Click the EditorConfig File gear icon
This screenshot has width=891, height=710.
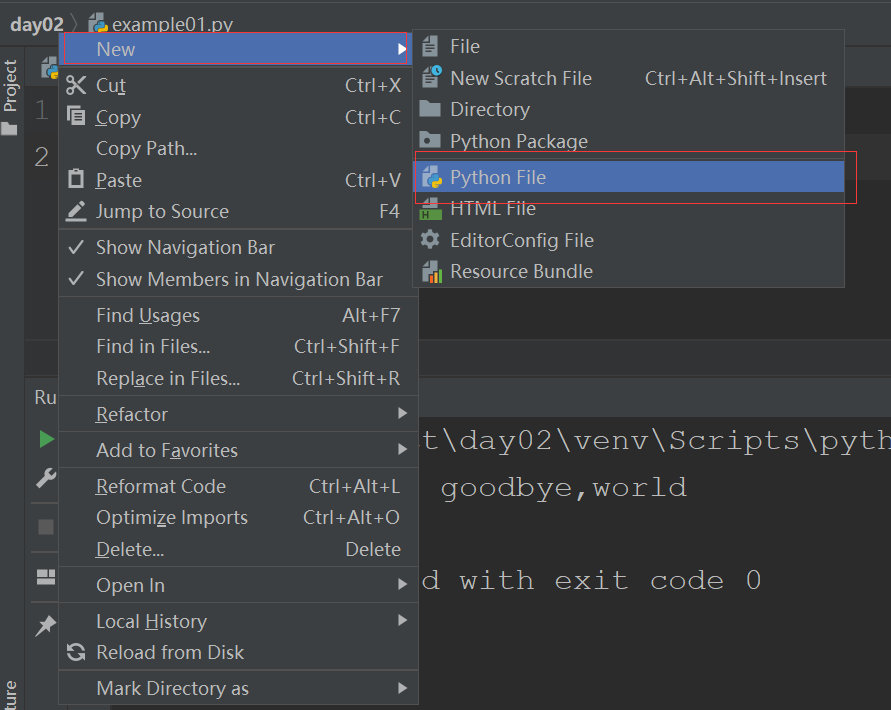pos(430,240)
